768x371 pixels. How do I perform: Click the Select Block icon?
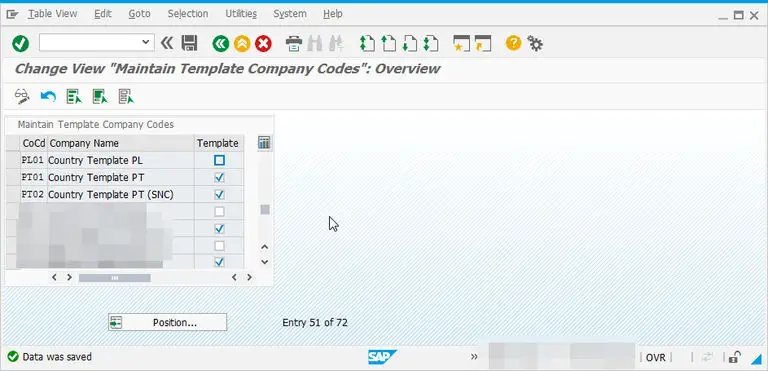(x=100, y=96)
